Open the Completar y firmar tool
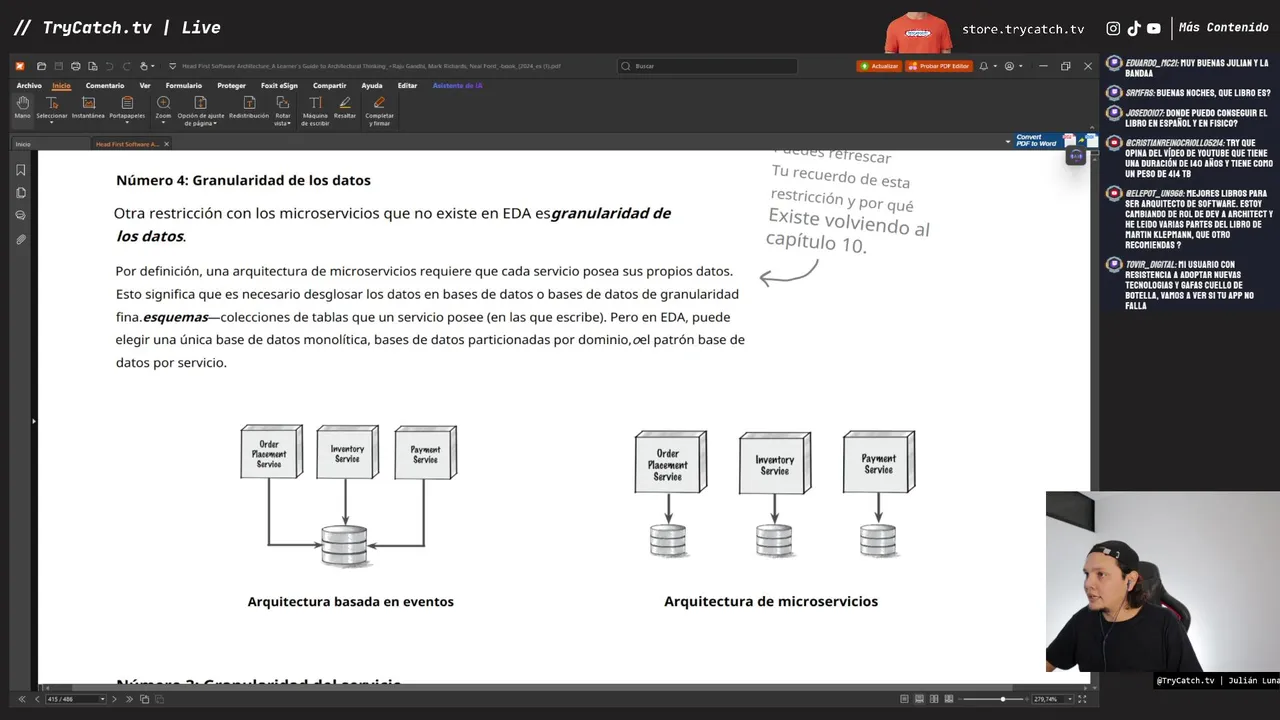Image resolution: width=1280 pixels, height=720 pixels. click(x=379, y=110)
